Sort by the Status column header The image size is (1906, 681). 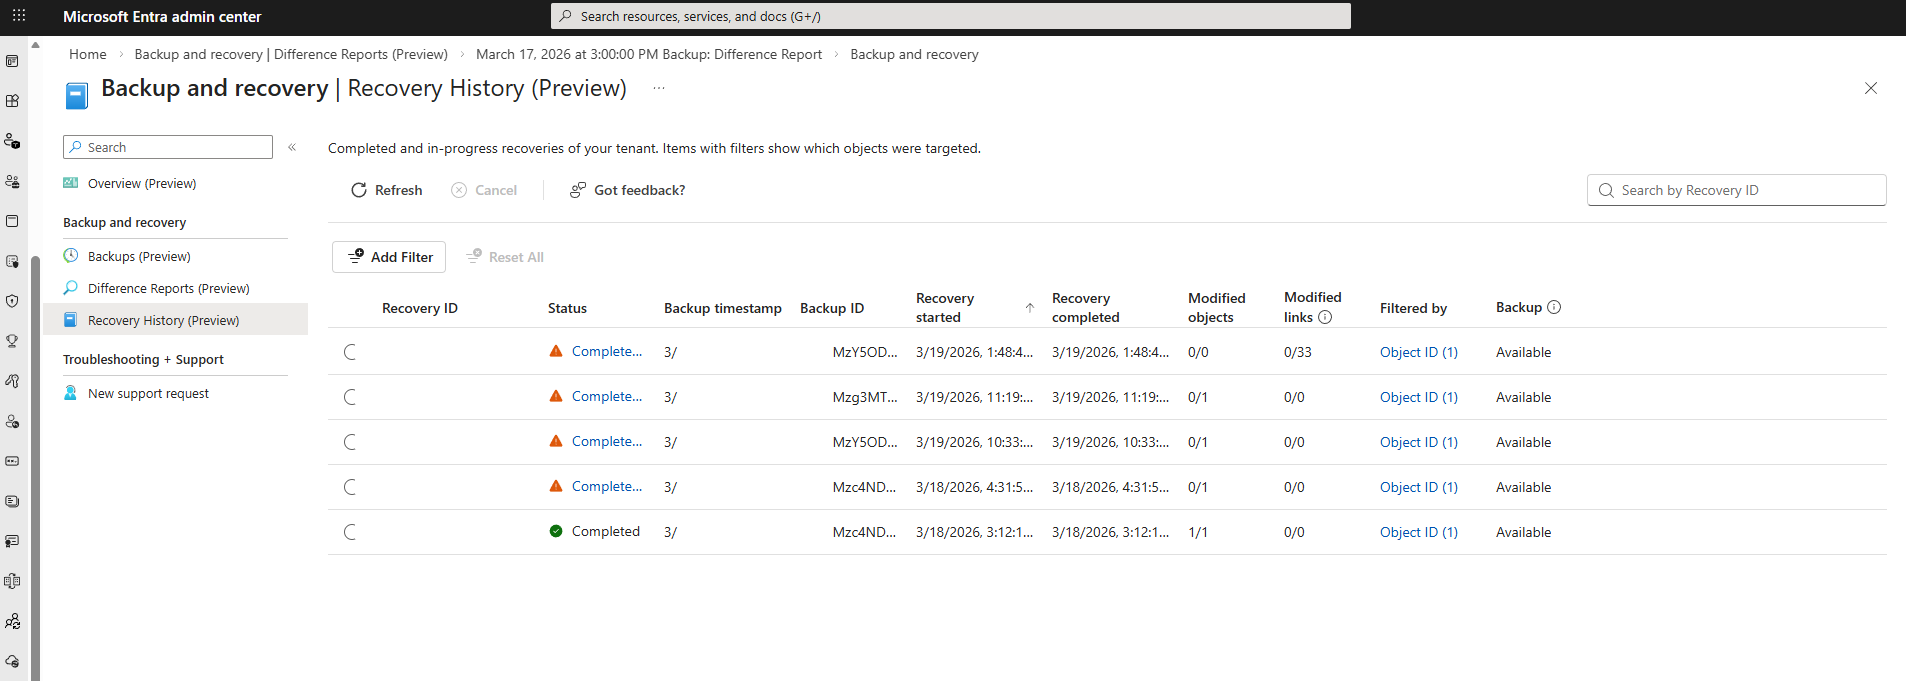pyautogui.click(x=567, y=308)
